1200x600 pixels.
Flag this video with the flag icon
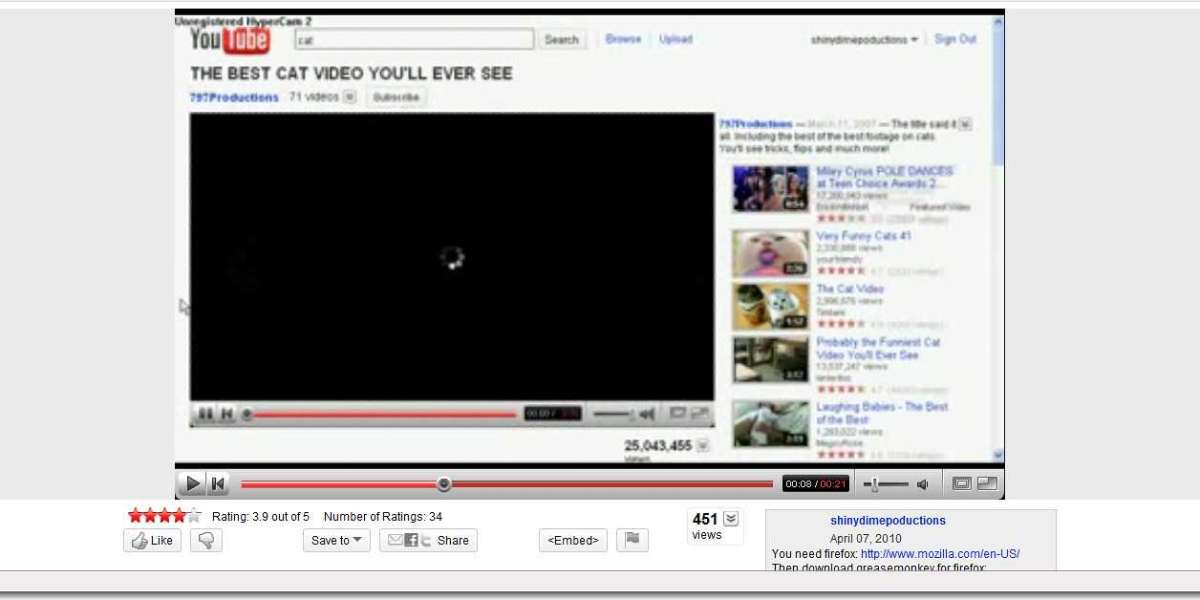632,540
